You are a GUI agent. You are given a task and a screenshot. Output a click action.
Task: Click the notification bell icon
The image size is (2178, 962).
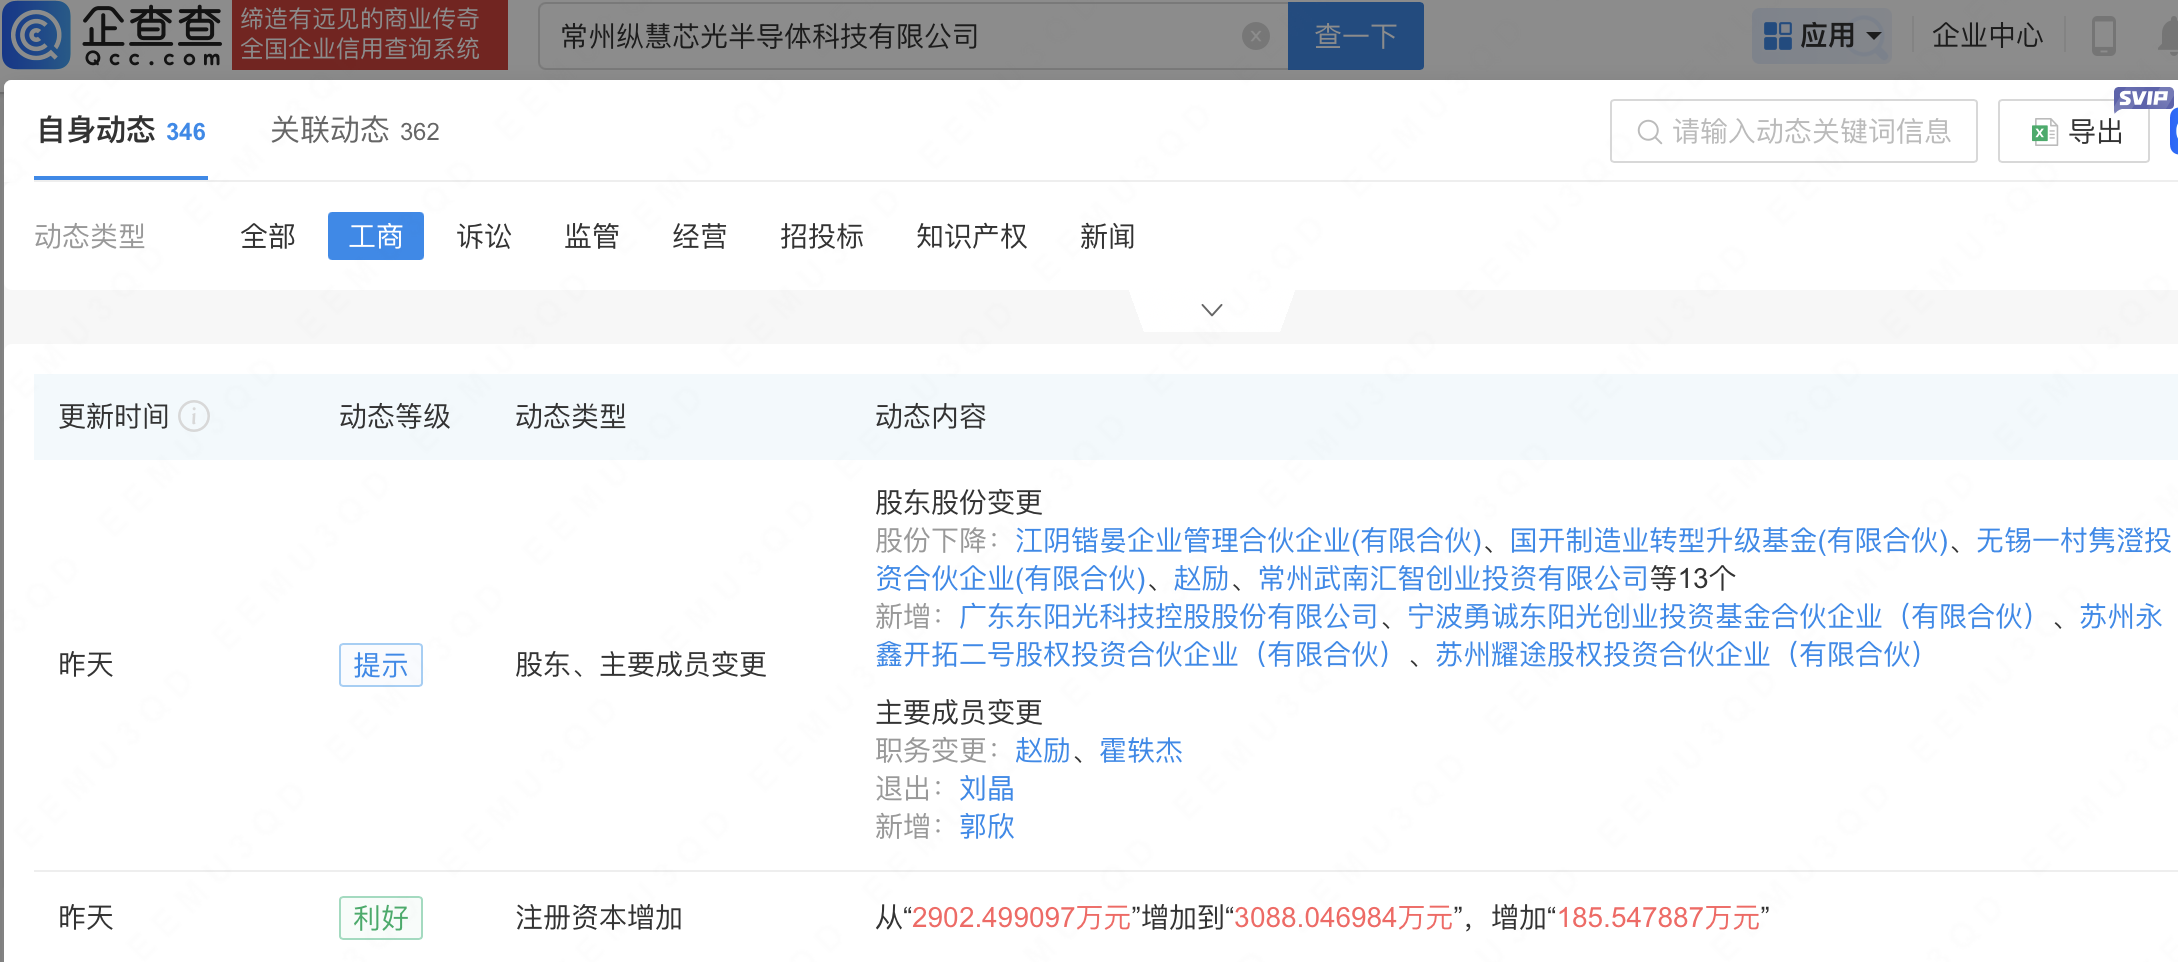2168,36
